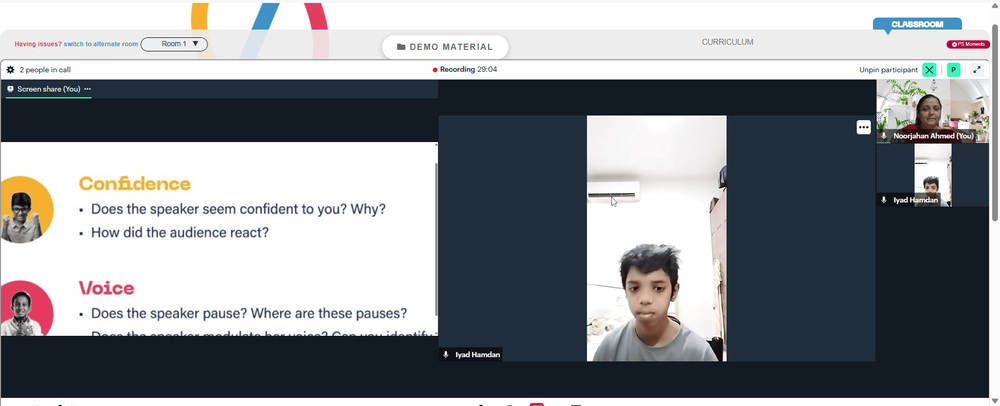Select Noorjahan Ahmed (You) video thumbnail

tap(932, 111)
